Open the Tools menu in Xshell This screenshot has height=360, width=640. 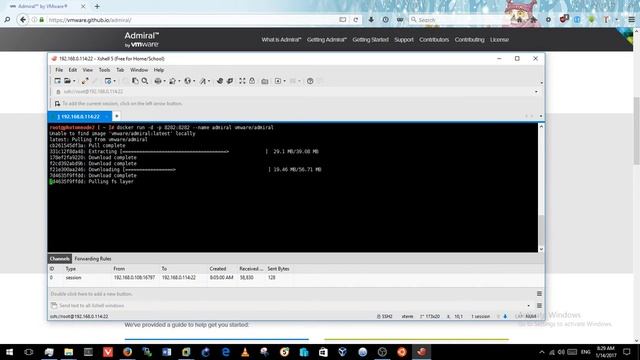(x=104, y=70)
